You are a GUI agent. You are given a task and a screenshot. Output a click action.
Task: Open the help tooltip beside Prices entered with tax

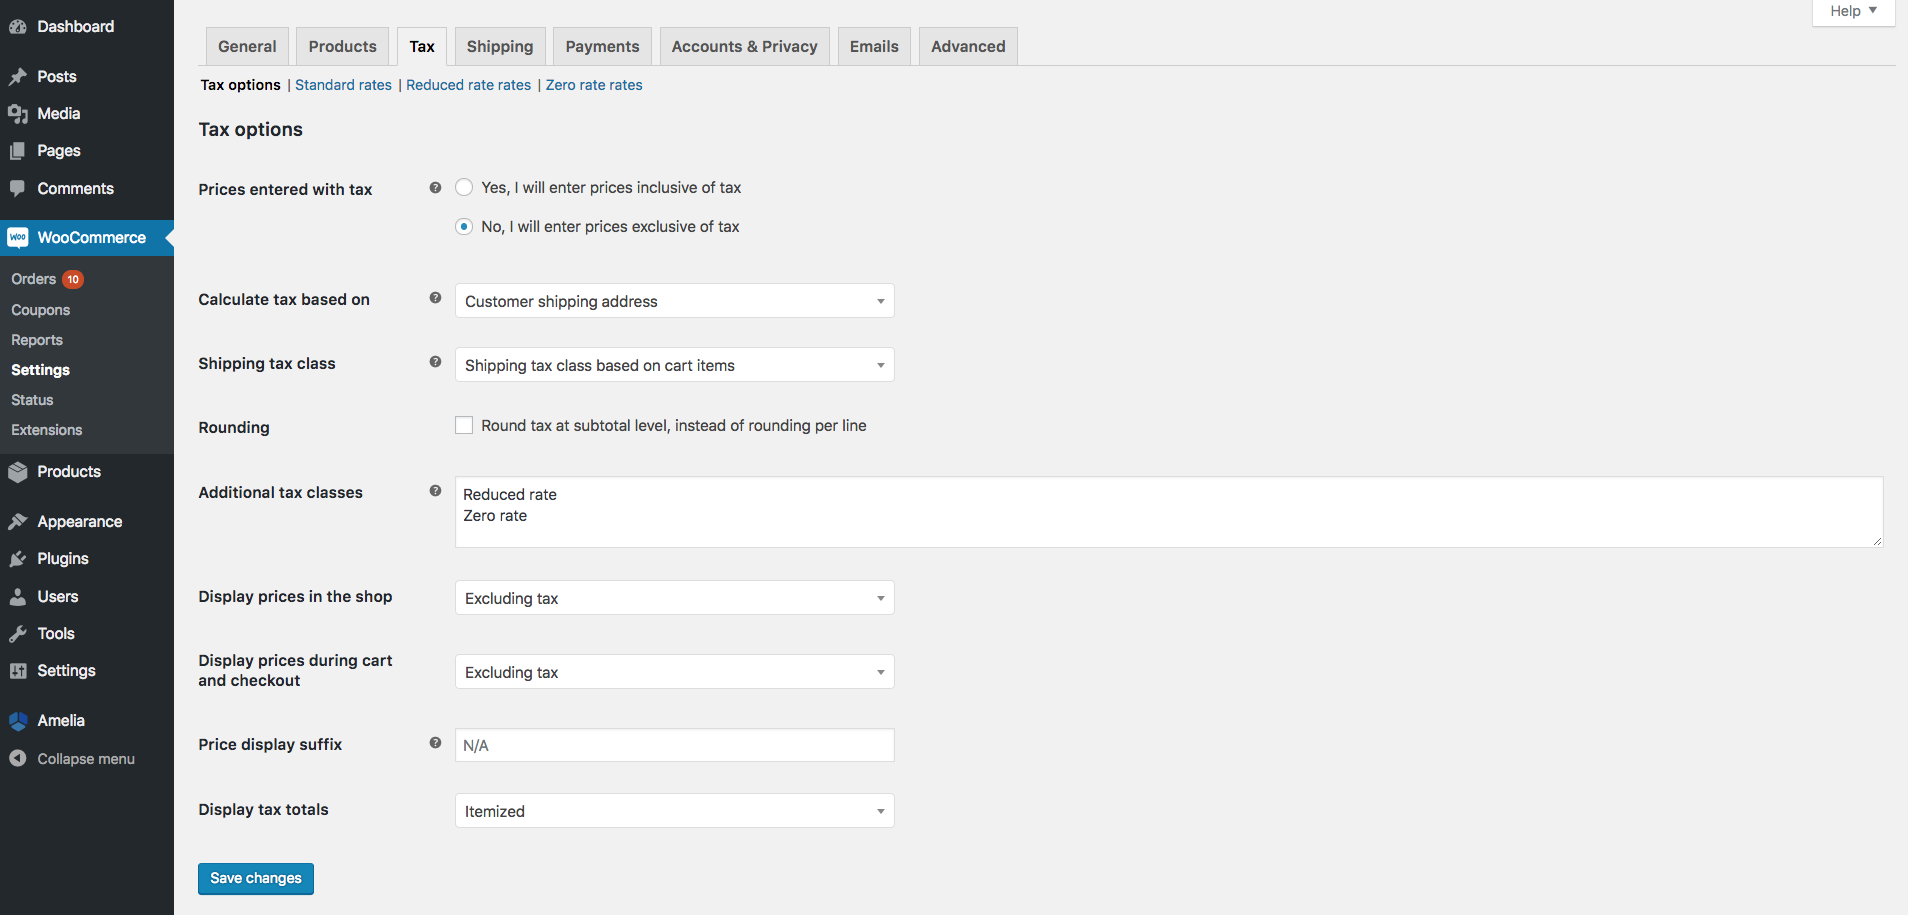[436, 187]
